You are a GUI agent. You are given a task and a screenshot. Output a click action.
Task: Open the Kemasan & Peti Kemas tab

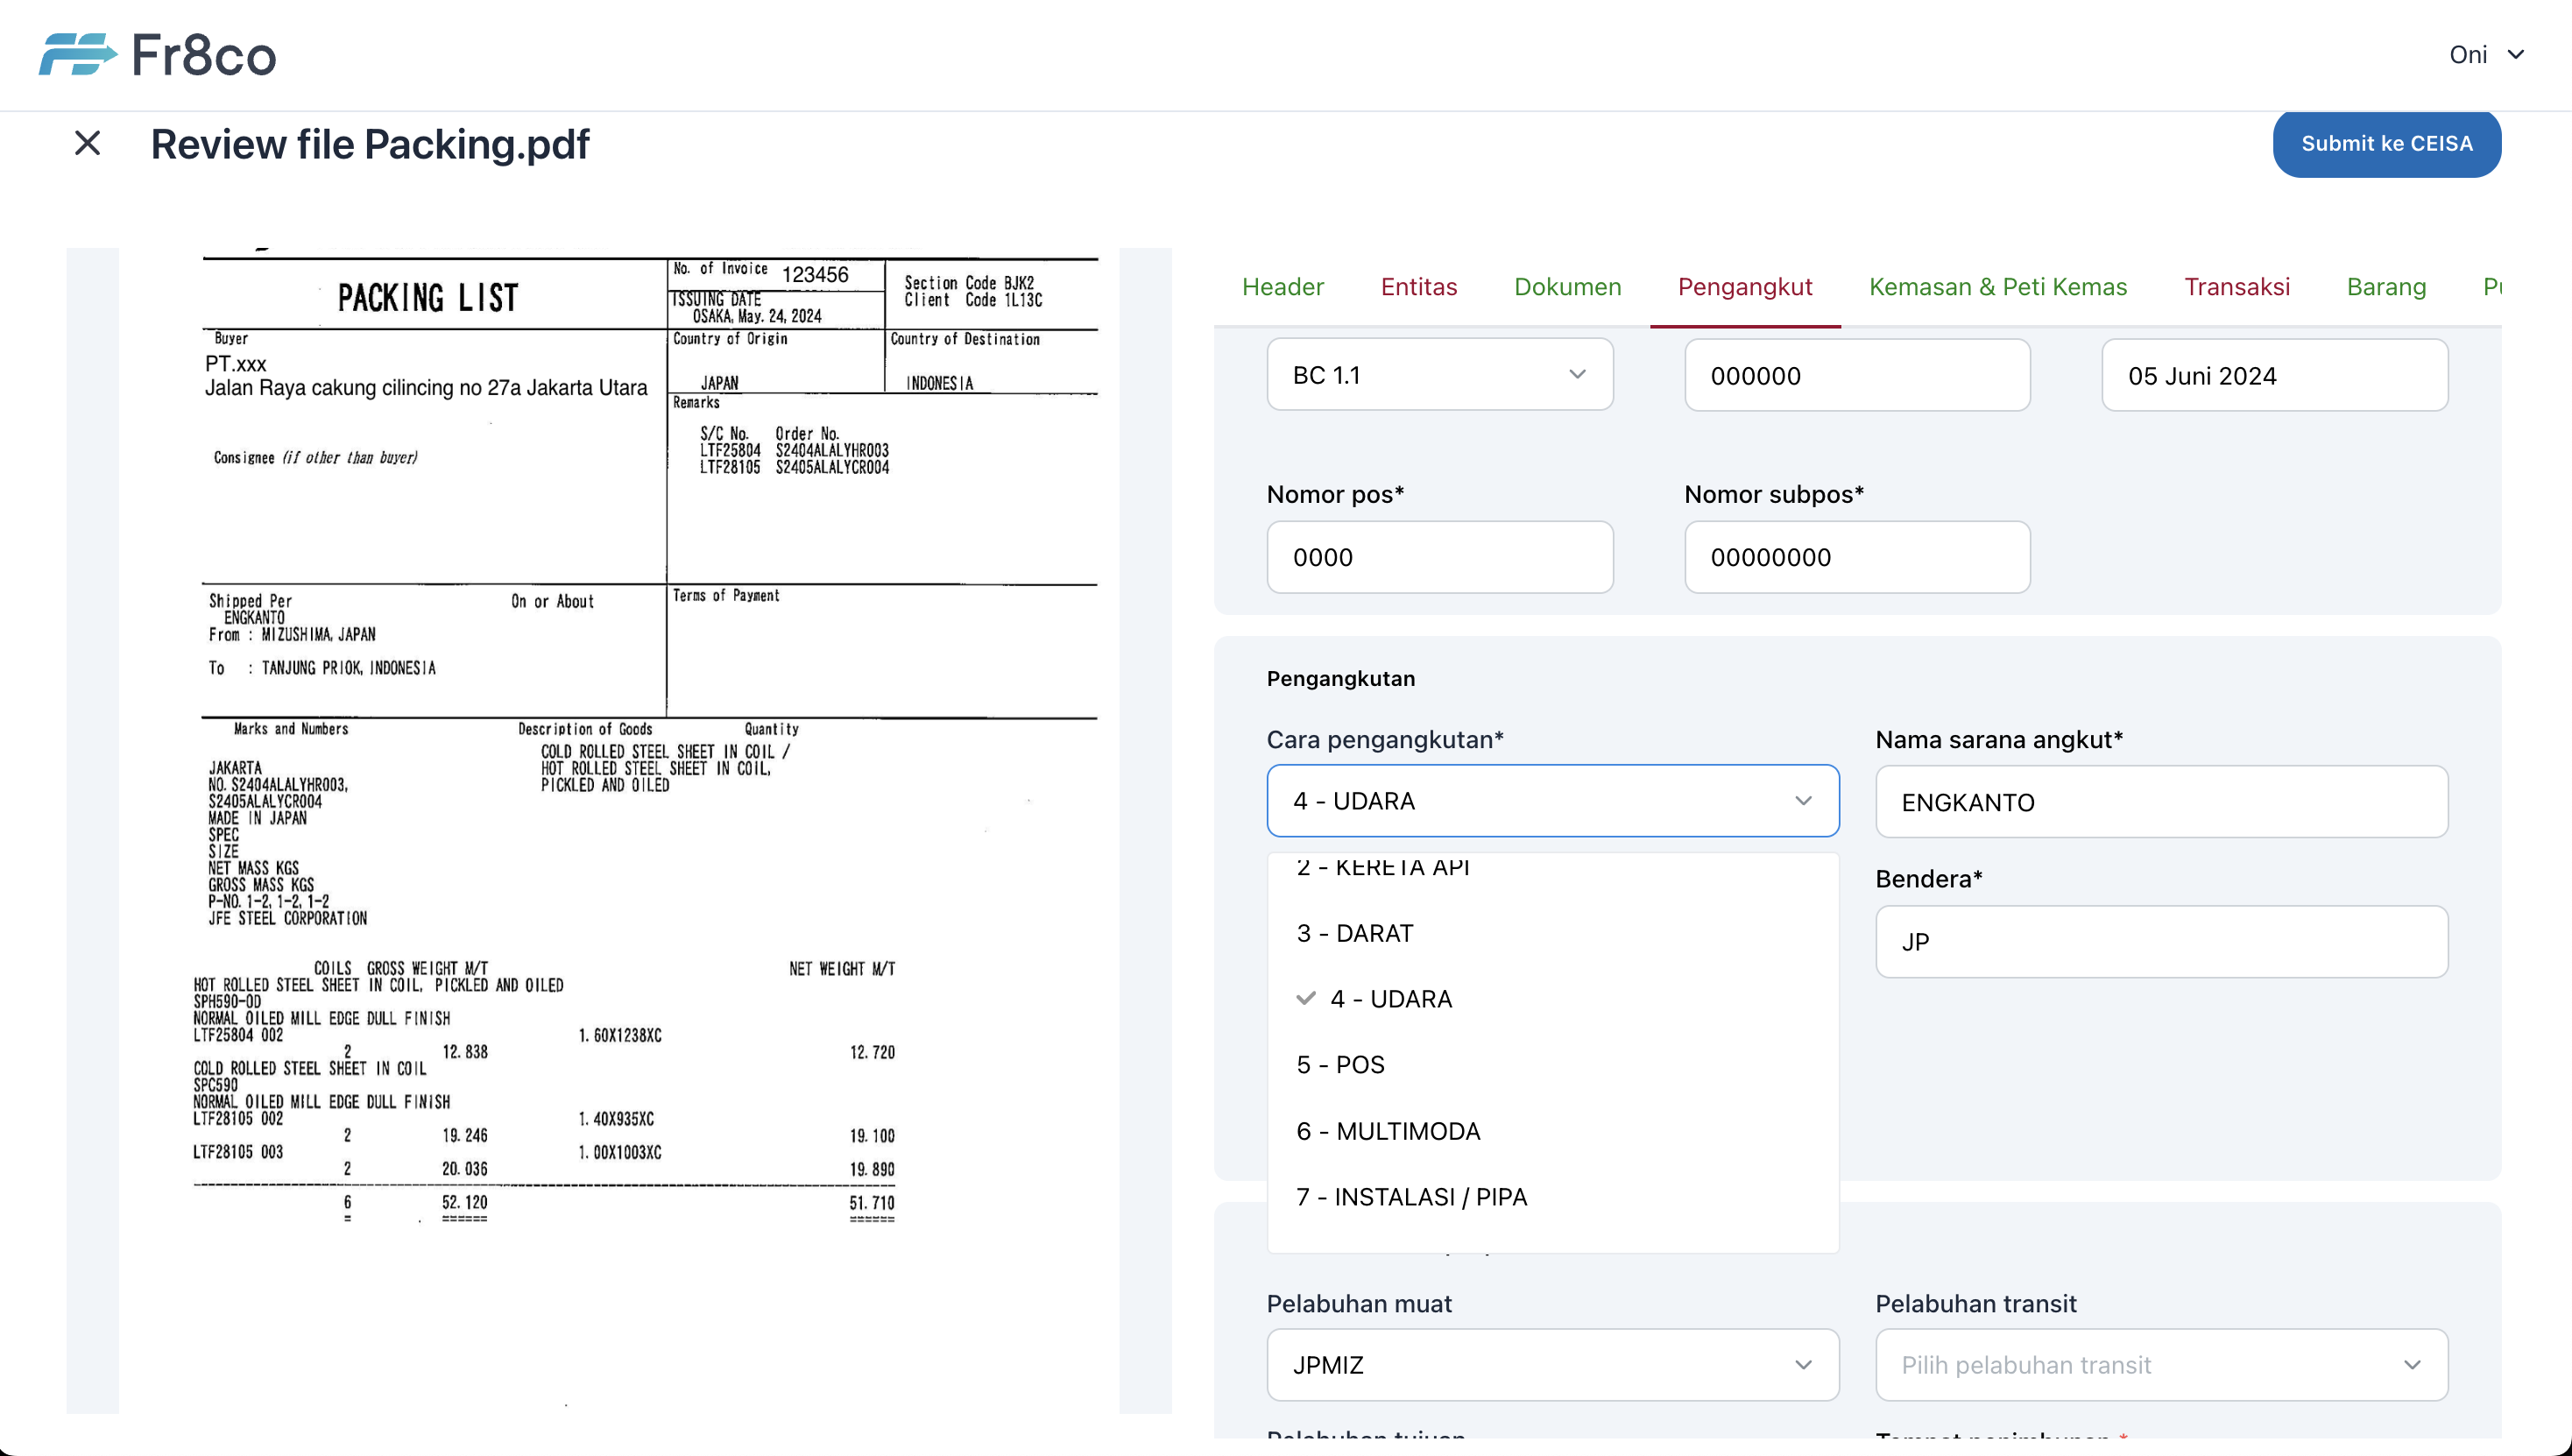1997,287
